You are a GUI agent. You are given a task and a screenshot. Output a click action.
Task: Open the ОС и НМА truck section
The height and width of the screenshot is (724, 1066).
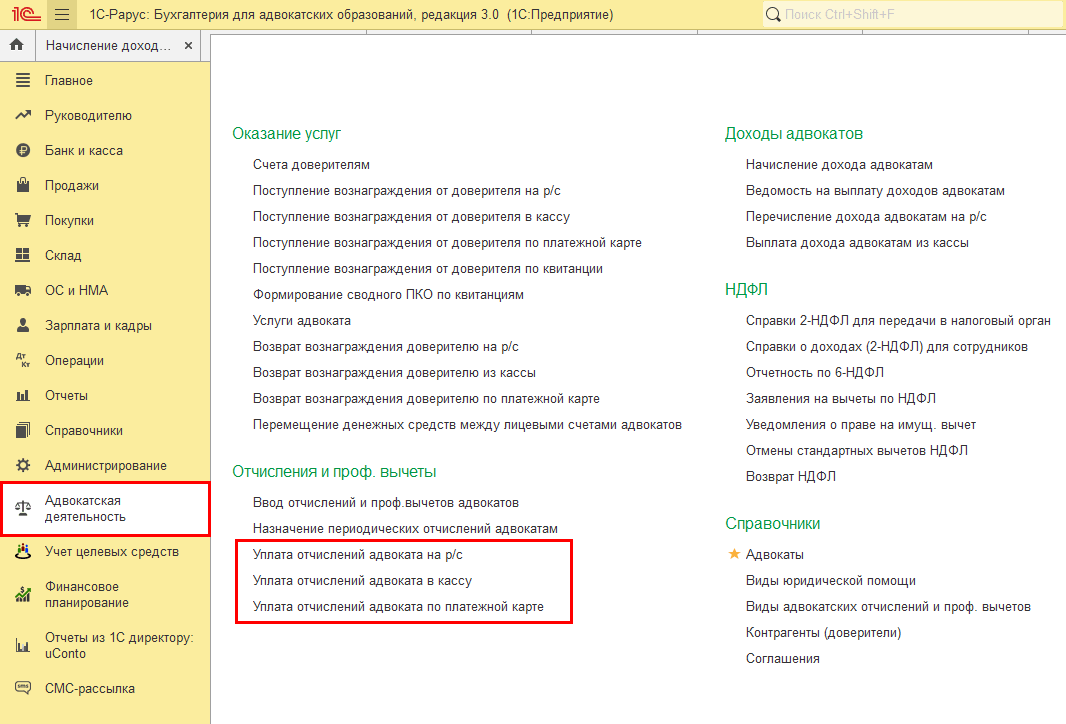click(76, 291)
